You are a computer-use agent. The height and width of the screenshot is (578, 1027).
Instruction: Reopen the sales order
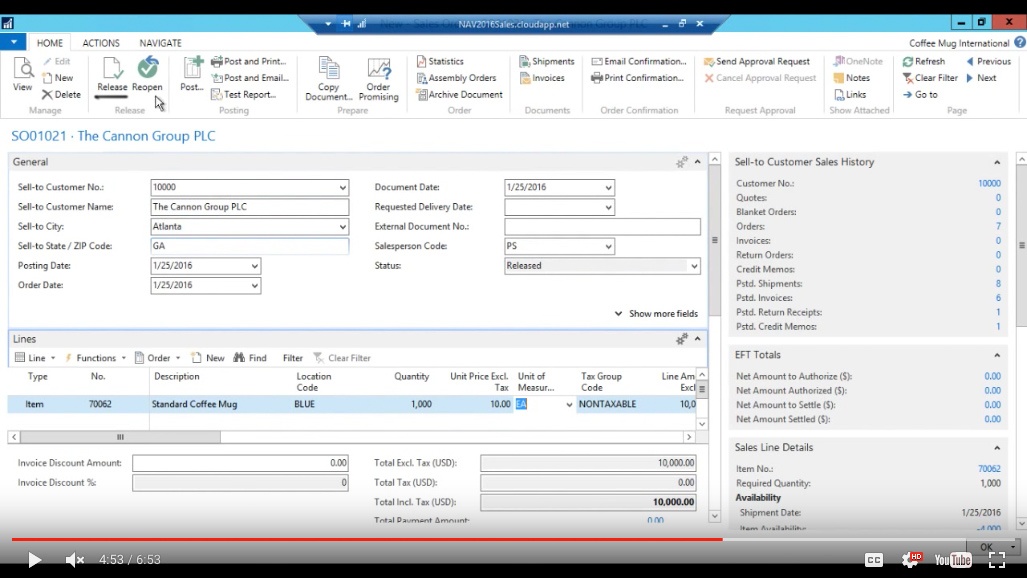tap(147, 74)
